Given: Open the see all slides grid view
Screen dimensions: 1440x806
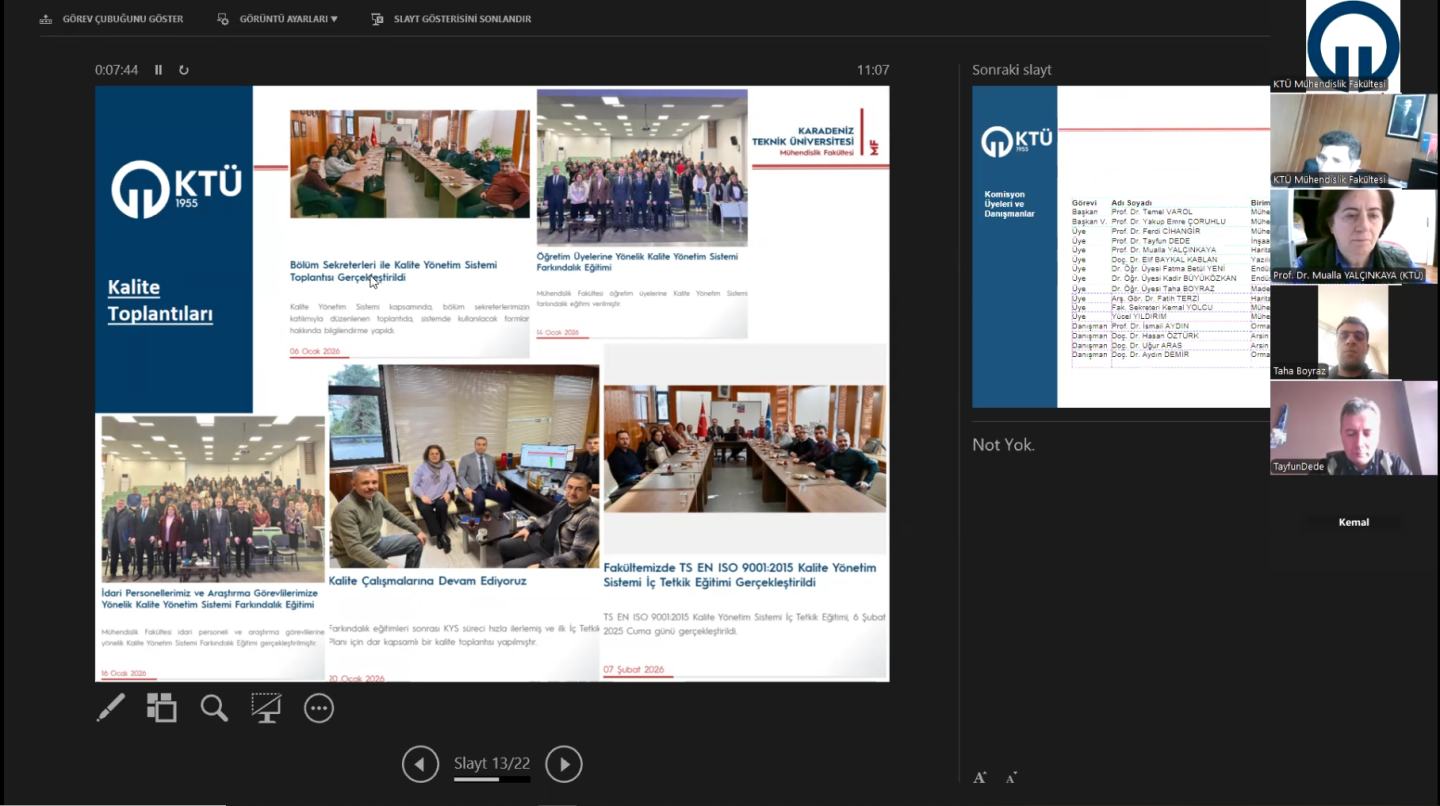Looking at the screenshot, I should pyautogui.click(x=161, y=708).
